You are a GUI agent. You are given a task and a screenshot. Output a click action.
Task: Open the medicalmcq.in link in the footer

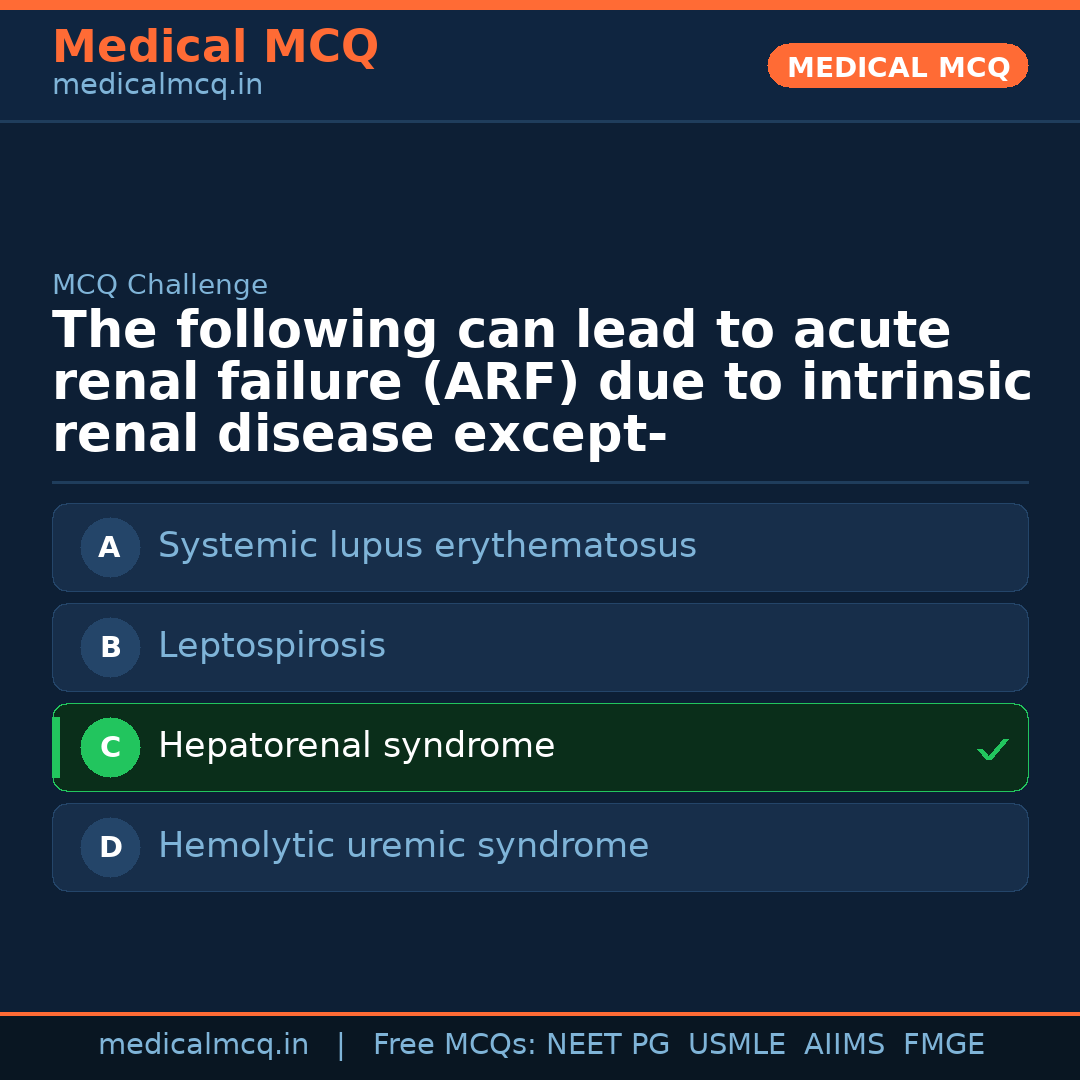pos(203,1045)
